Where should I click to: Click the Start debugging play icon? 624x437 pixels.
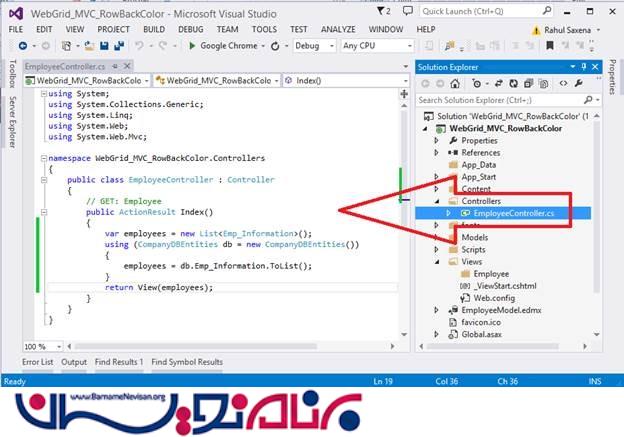pyautogui.click(x=193, y=46)
